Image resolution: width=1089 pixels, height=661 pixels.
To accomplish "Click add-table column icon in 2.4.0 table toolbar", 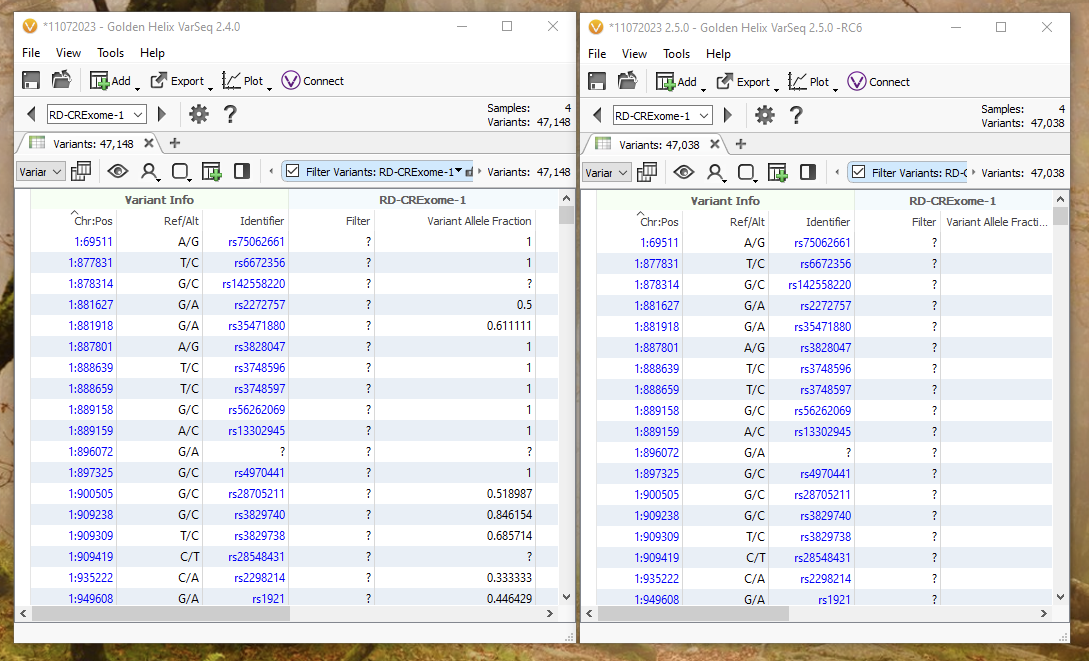I will point(211,171).
